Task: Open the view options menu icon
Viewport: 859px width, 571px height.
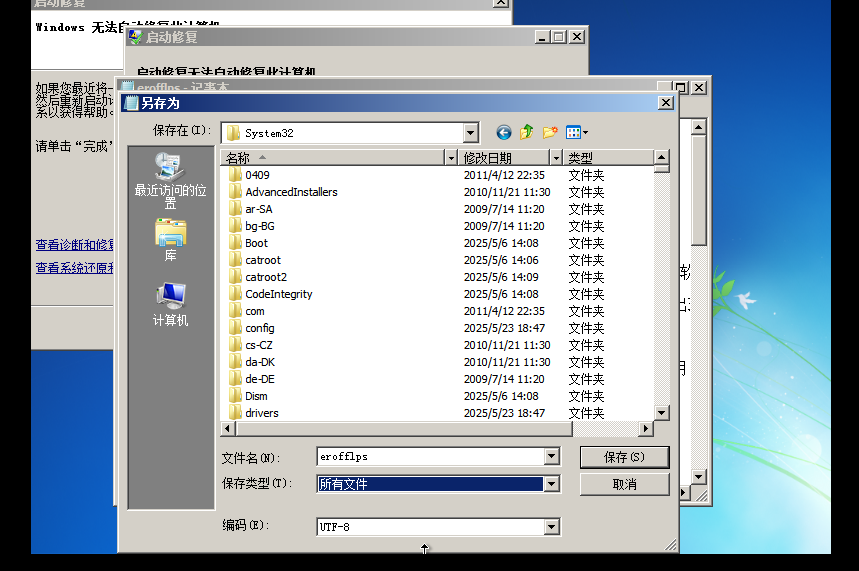Action: tap(576, 133)
